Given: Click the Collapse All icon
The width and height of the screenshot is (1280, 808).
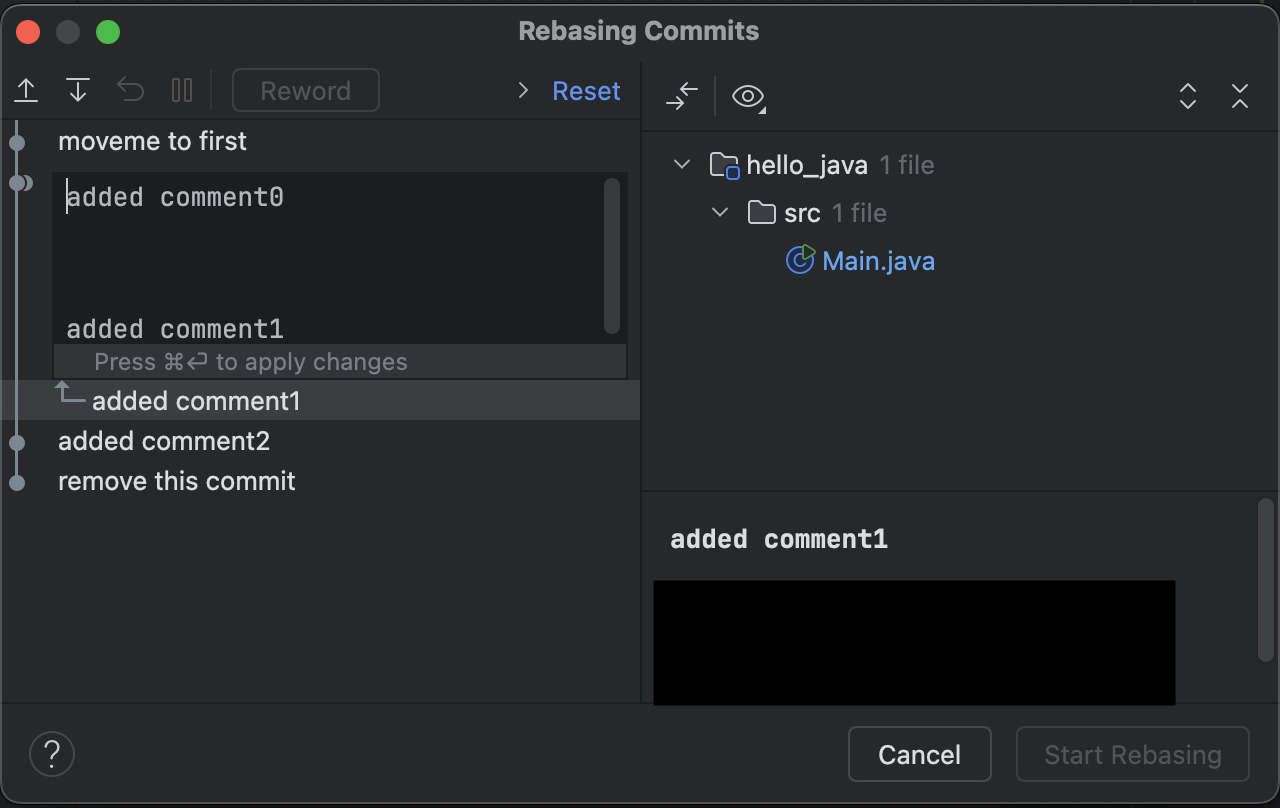Looking at the screenshot, I should click(1240, 96).
